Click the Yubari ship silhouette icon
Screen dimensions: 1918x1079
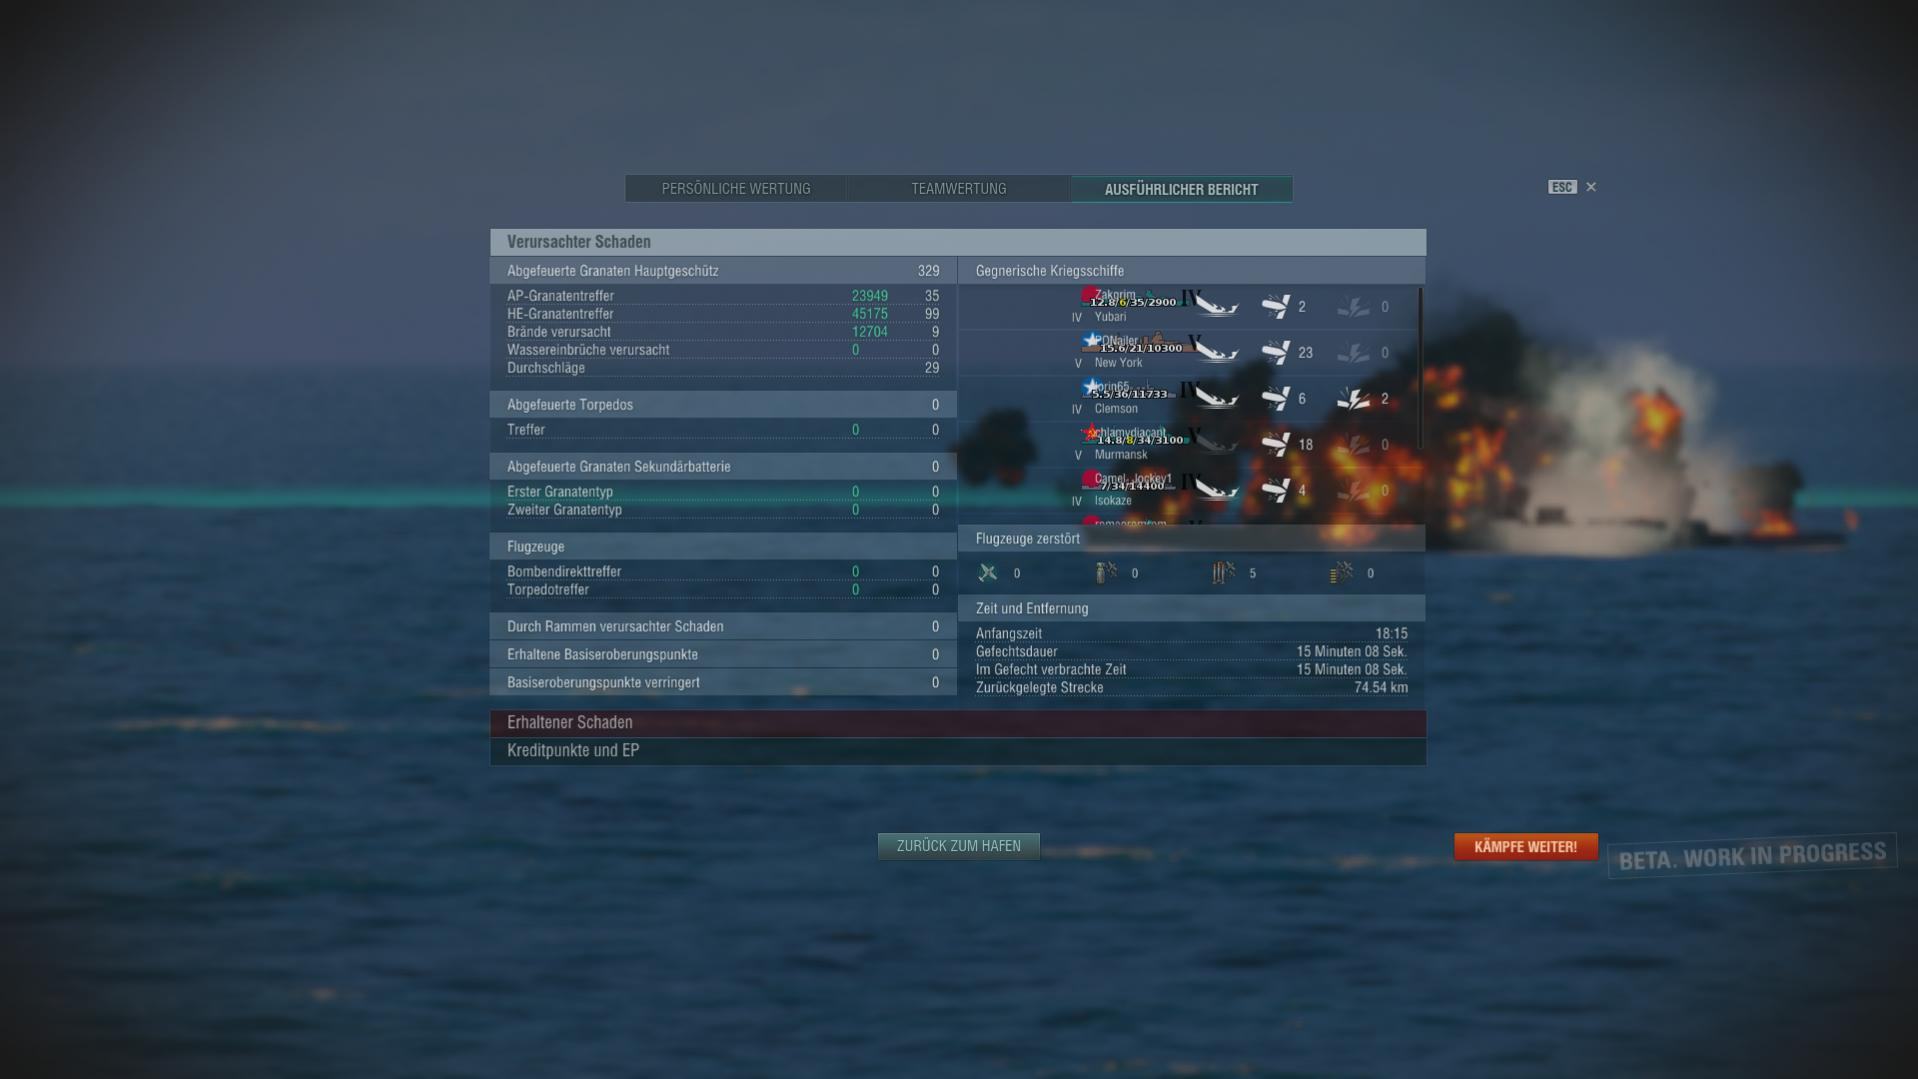[1216, 306]
